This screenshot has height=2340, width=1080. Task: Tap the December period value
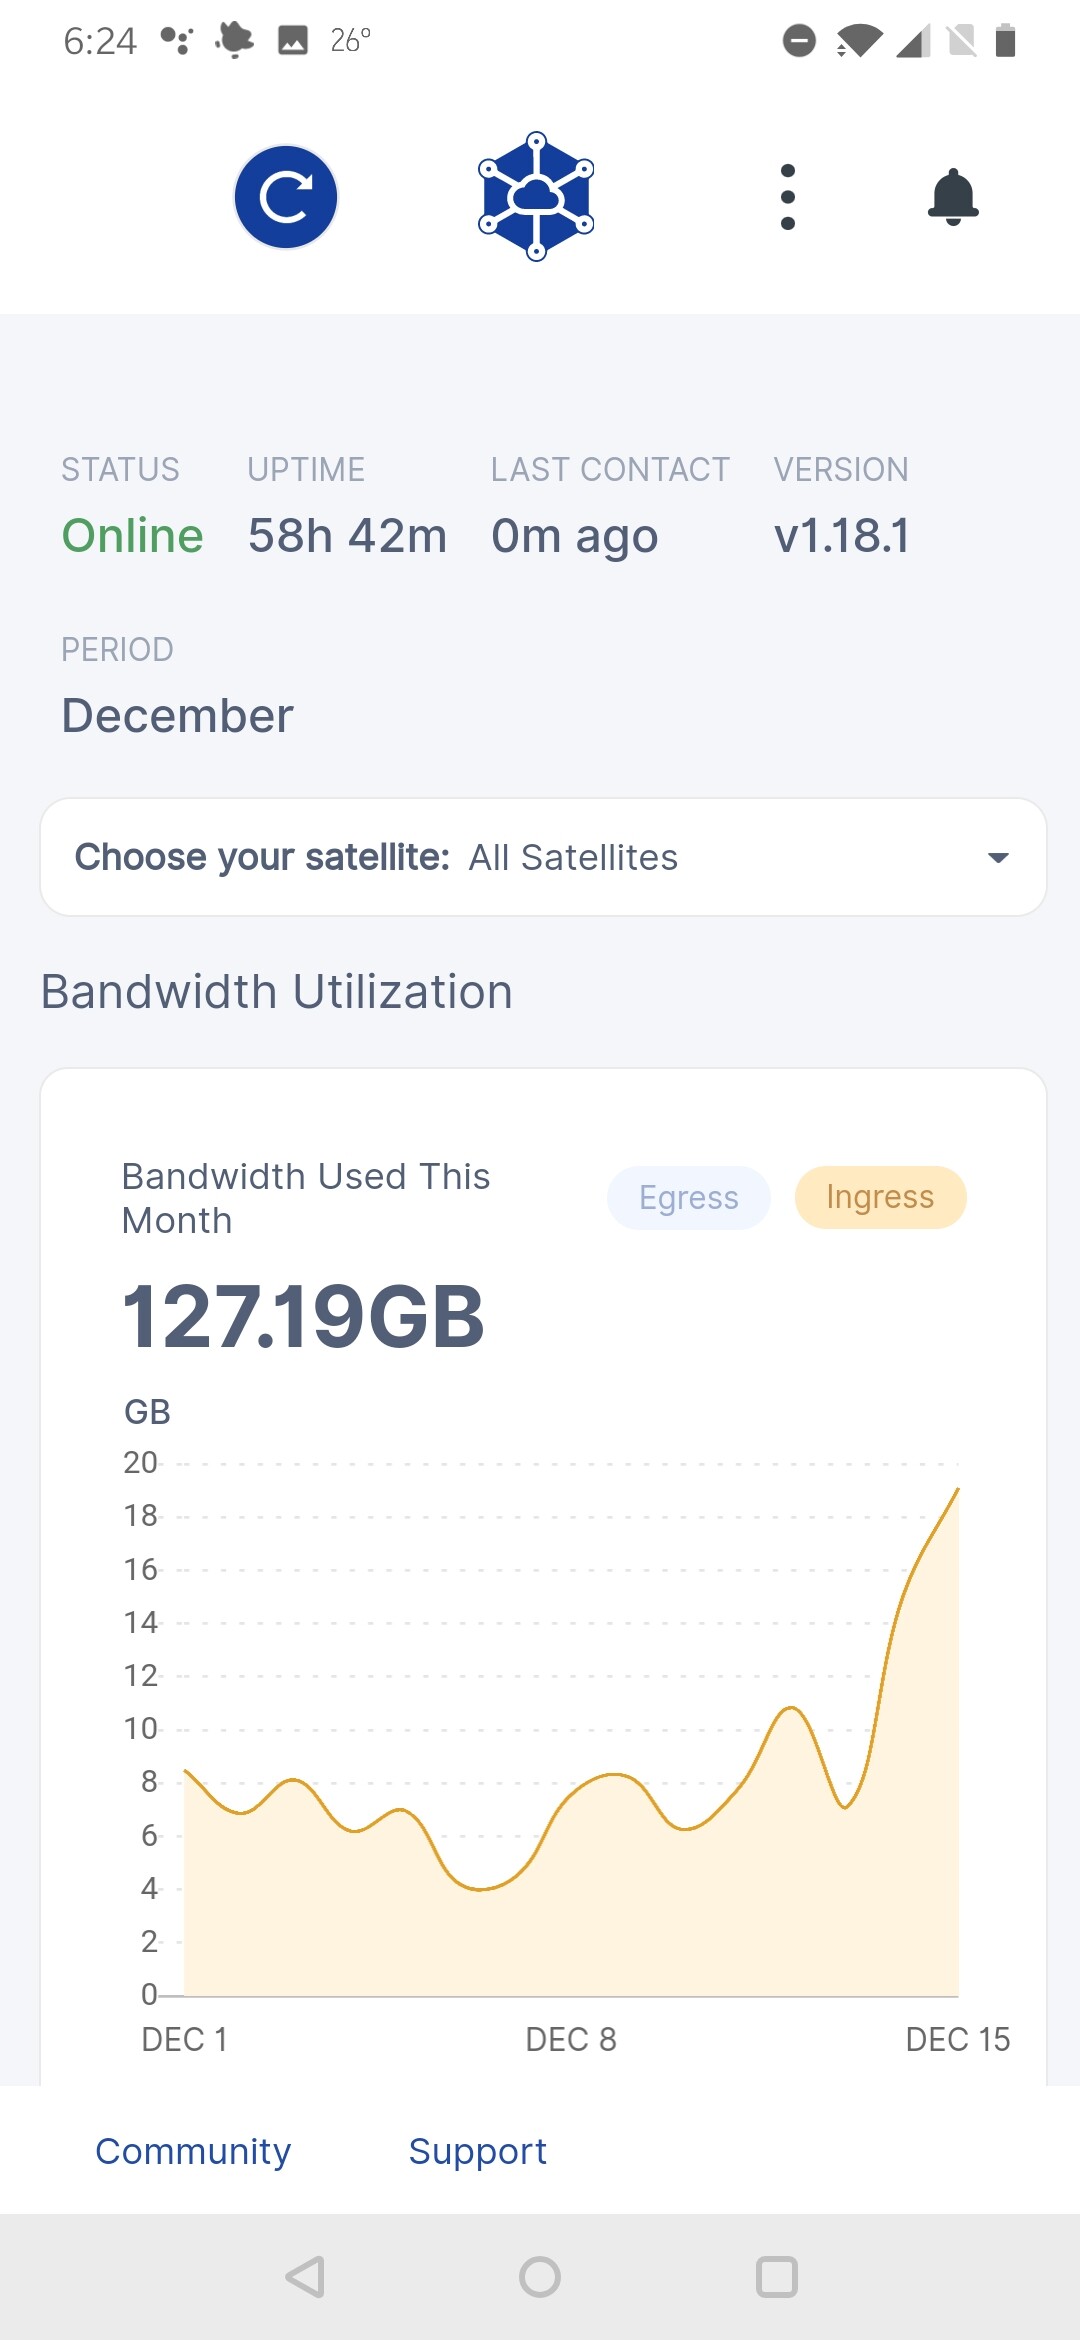tap(178, 716)
